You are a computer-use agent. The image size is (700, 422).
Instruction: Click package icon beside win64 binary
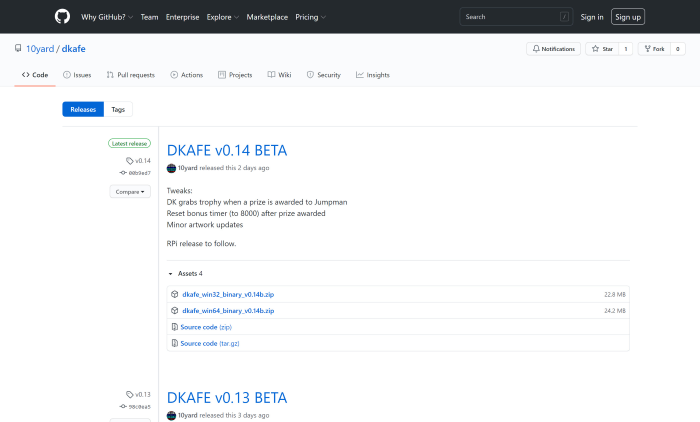point(175,311)
